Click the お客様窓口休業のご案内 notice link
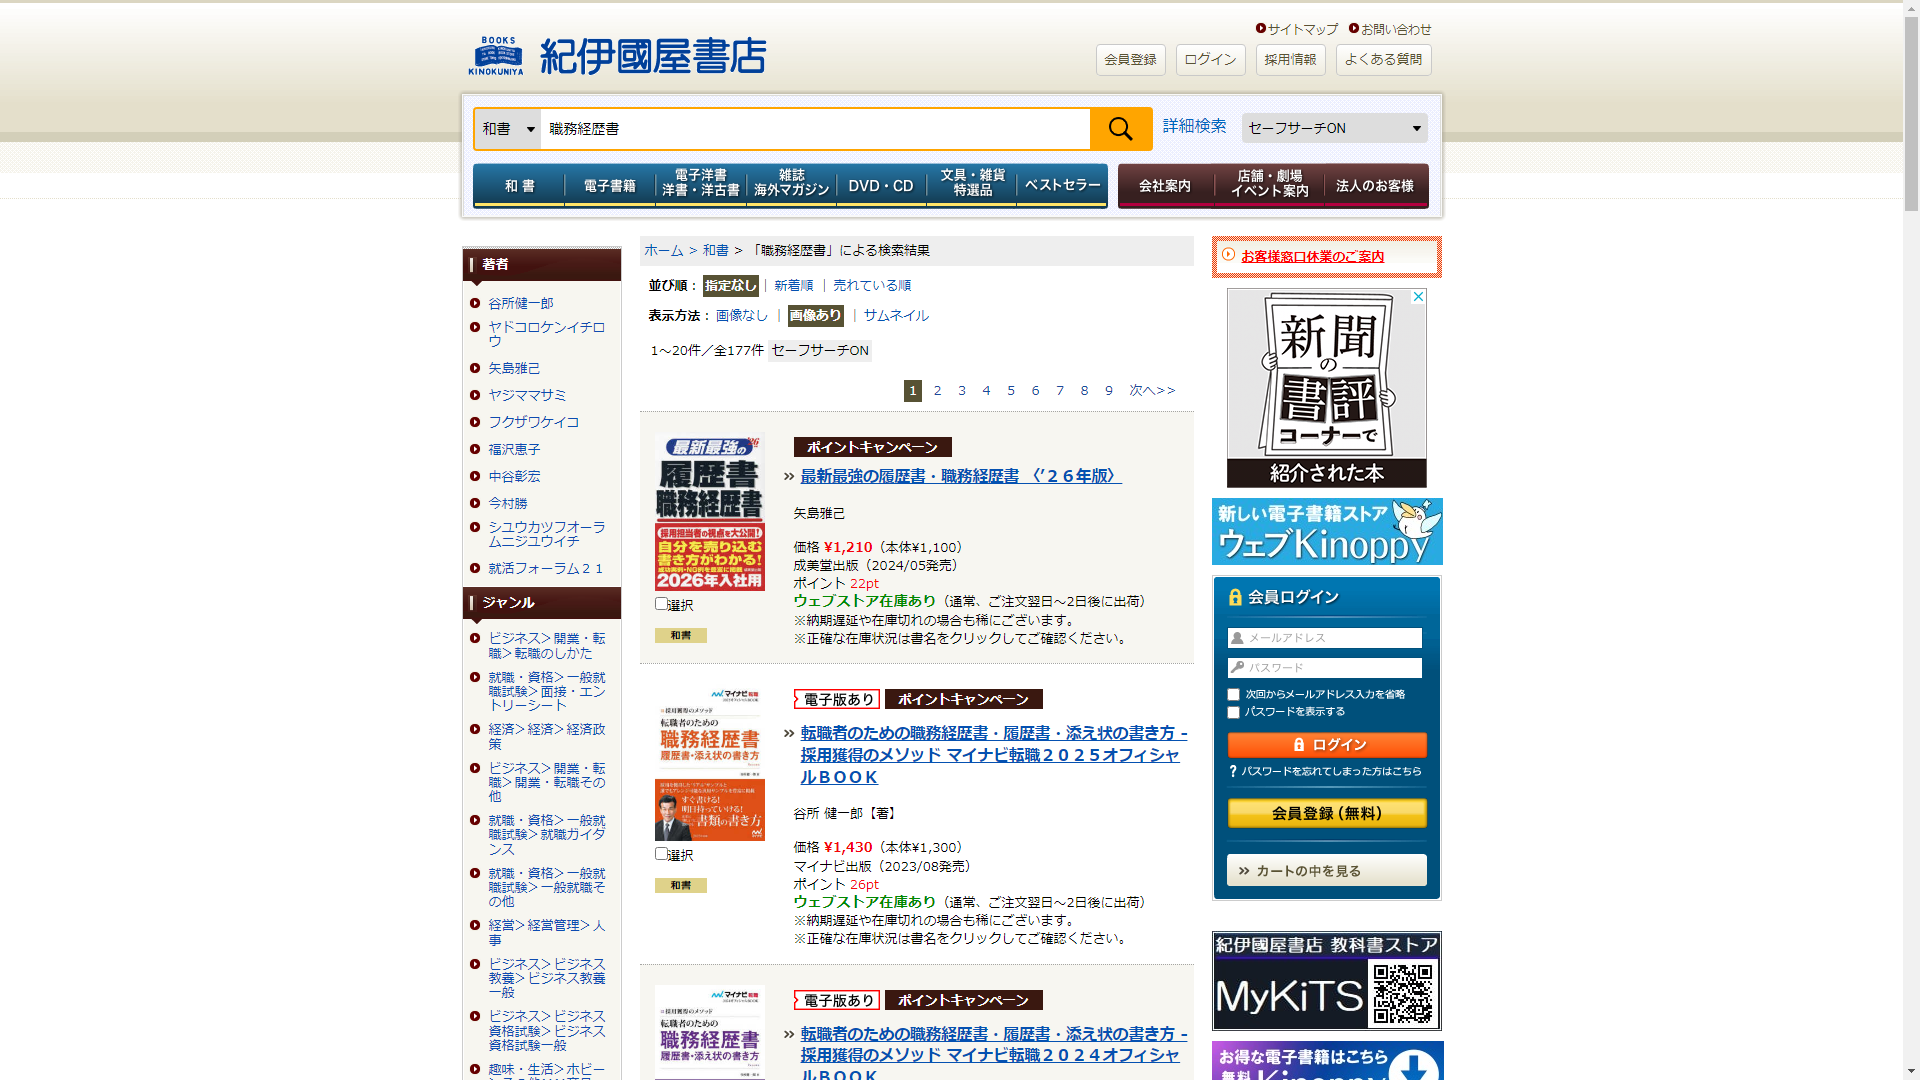Screen dimensions: 1920x1080 tap(1312, 257)
